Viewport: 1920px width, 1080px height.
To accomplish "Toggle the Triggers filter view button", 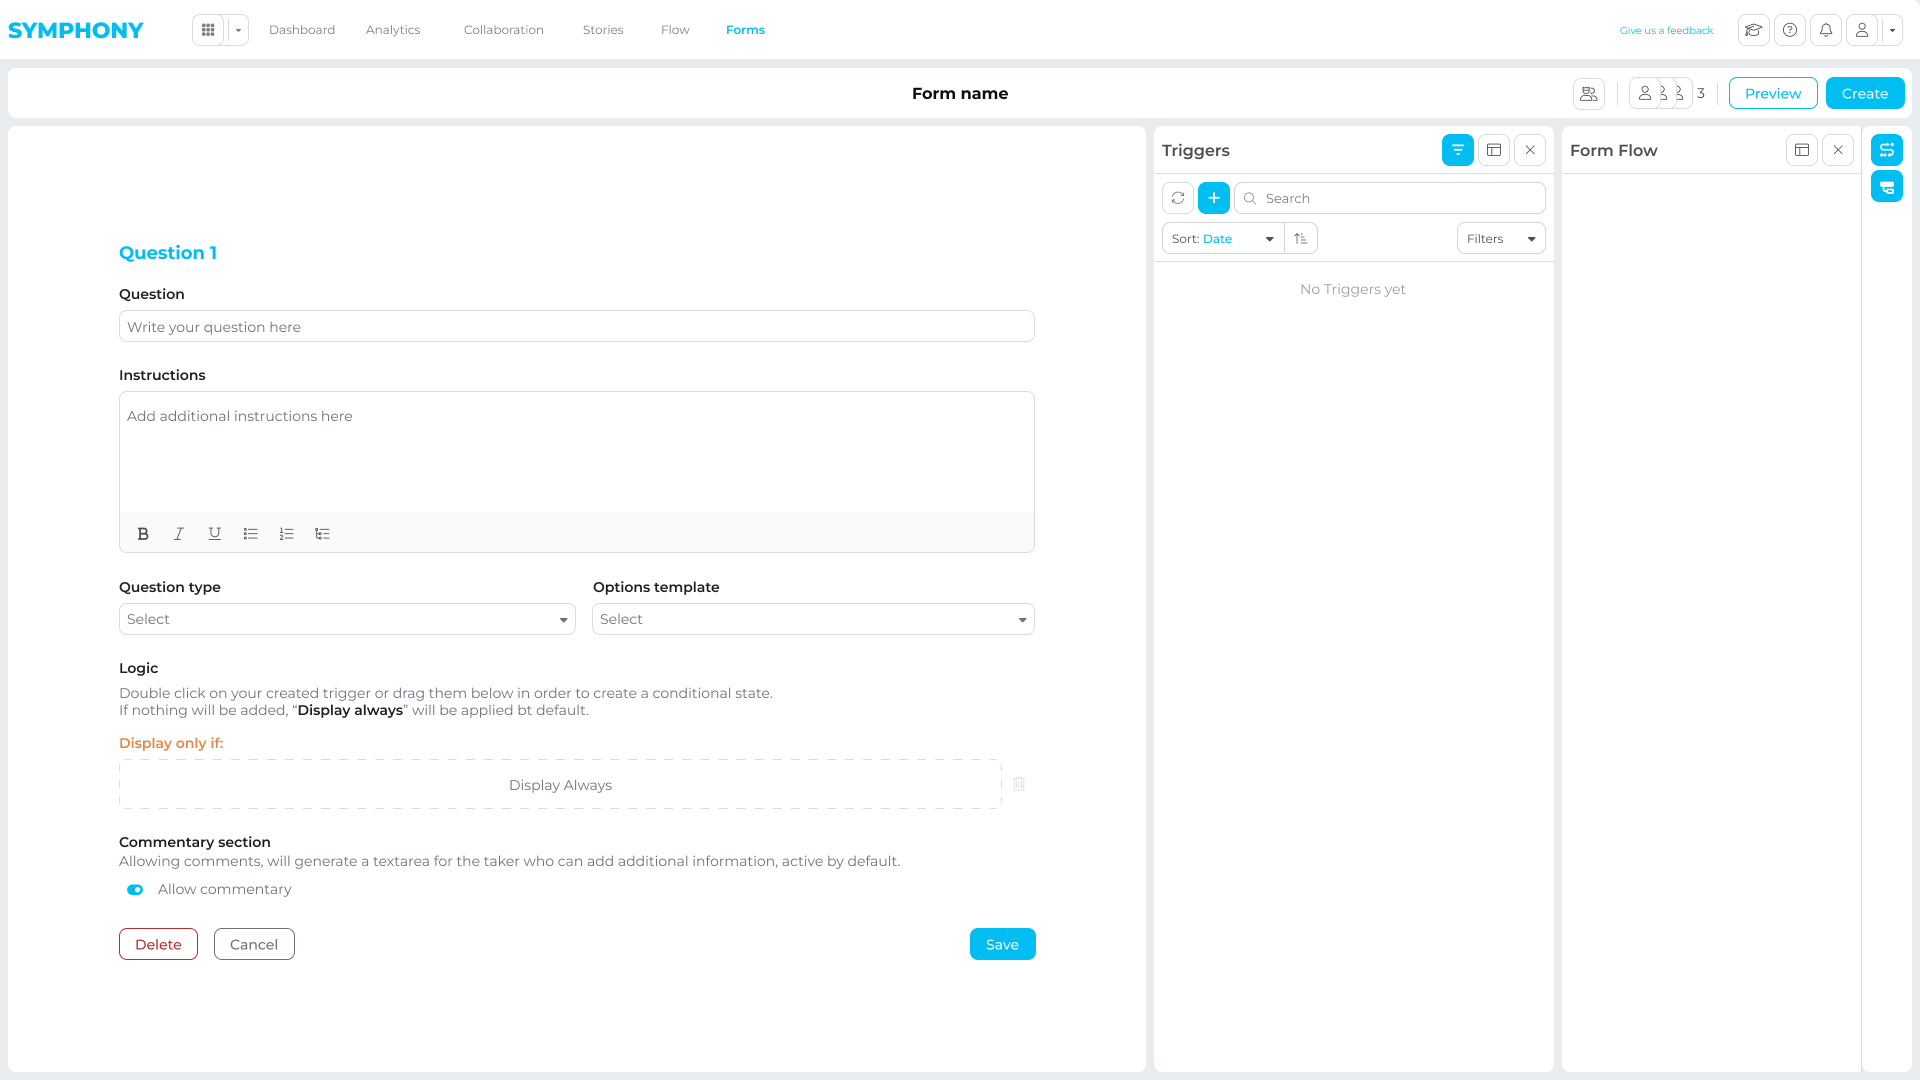I will [x=1458, y=150].
